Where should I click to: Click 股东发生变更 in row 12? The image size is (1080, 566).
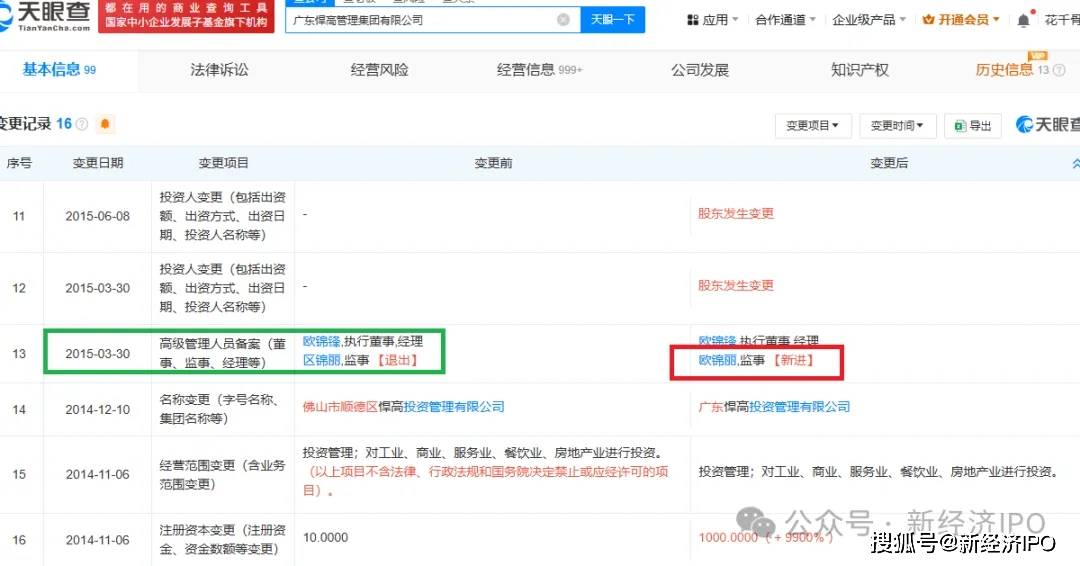coord(736,285)
